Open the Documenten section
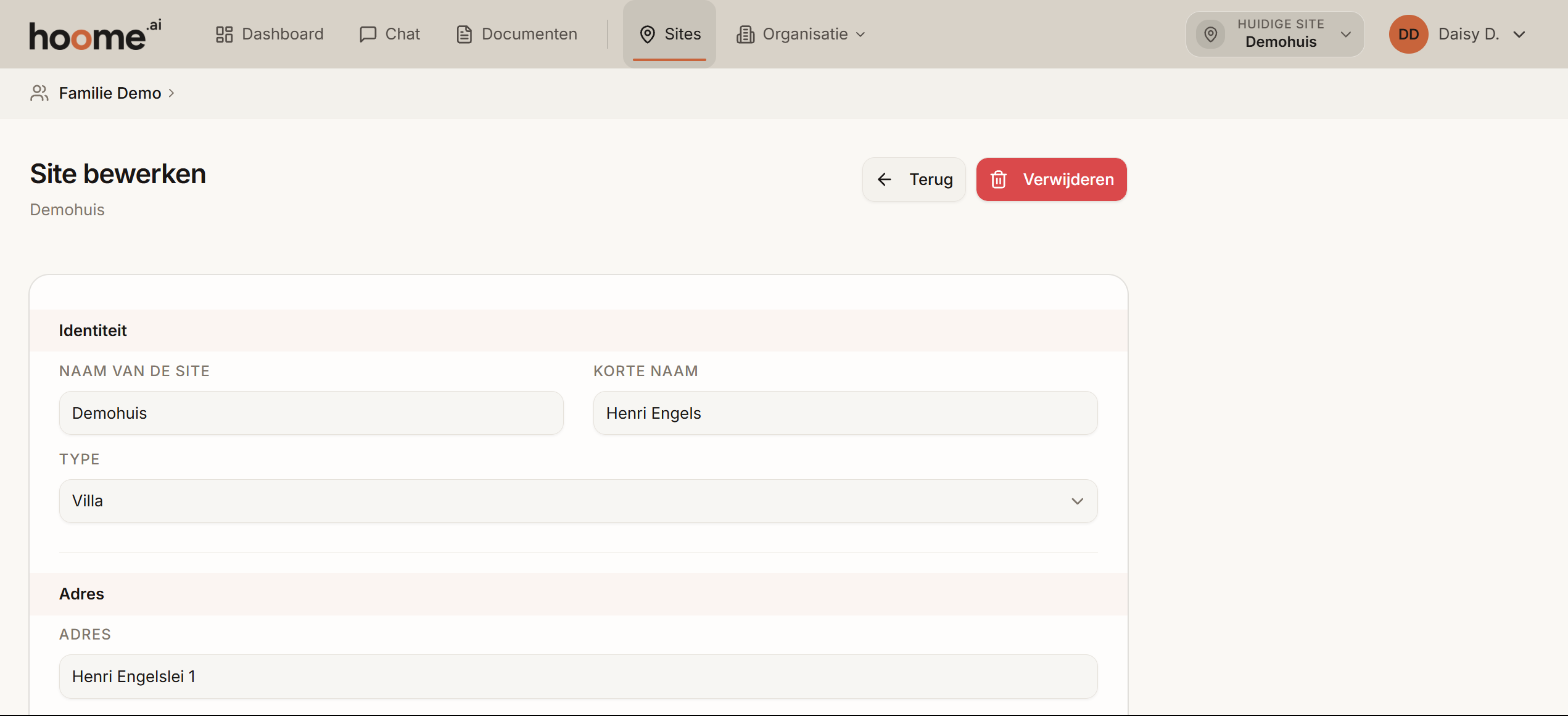1568x716 pixels. pyautogui.click(x=517, y=34)
